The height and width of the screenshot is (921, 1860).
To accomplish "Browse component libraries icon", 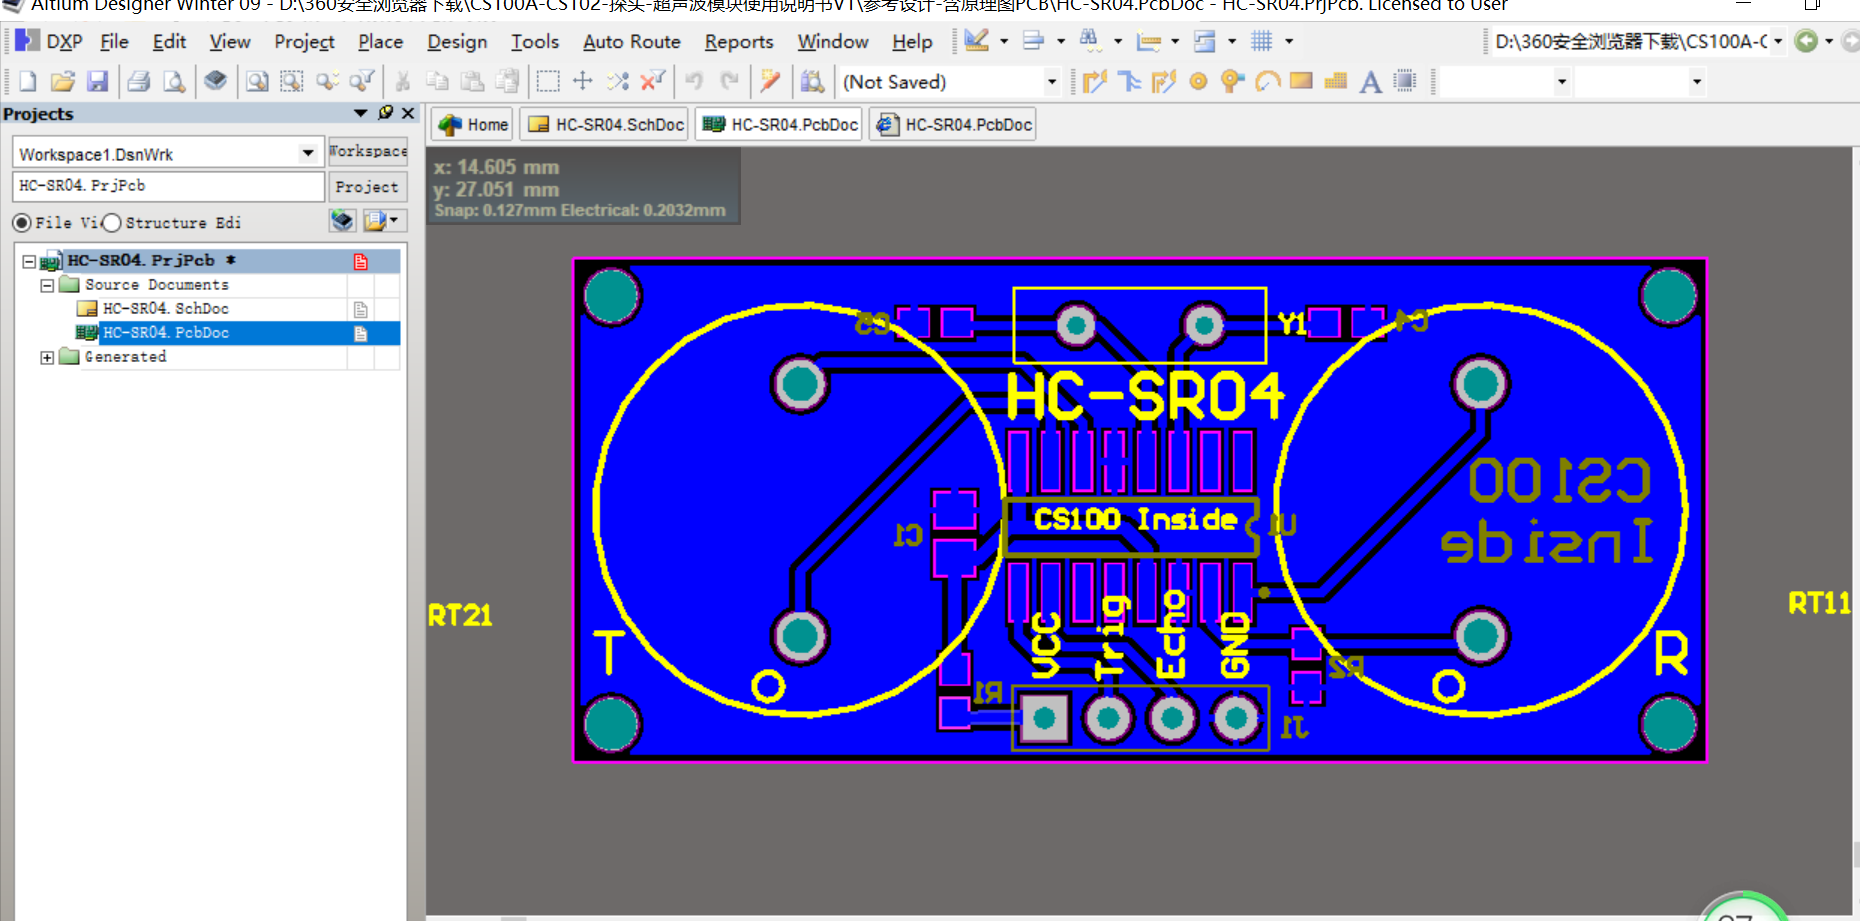I will click(812, 81).
